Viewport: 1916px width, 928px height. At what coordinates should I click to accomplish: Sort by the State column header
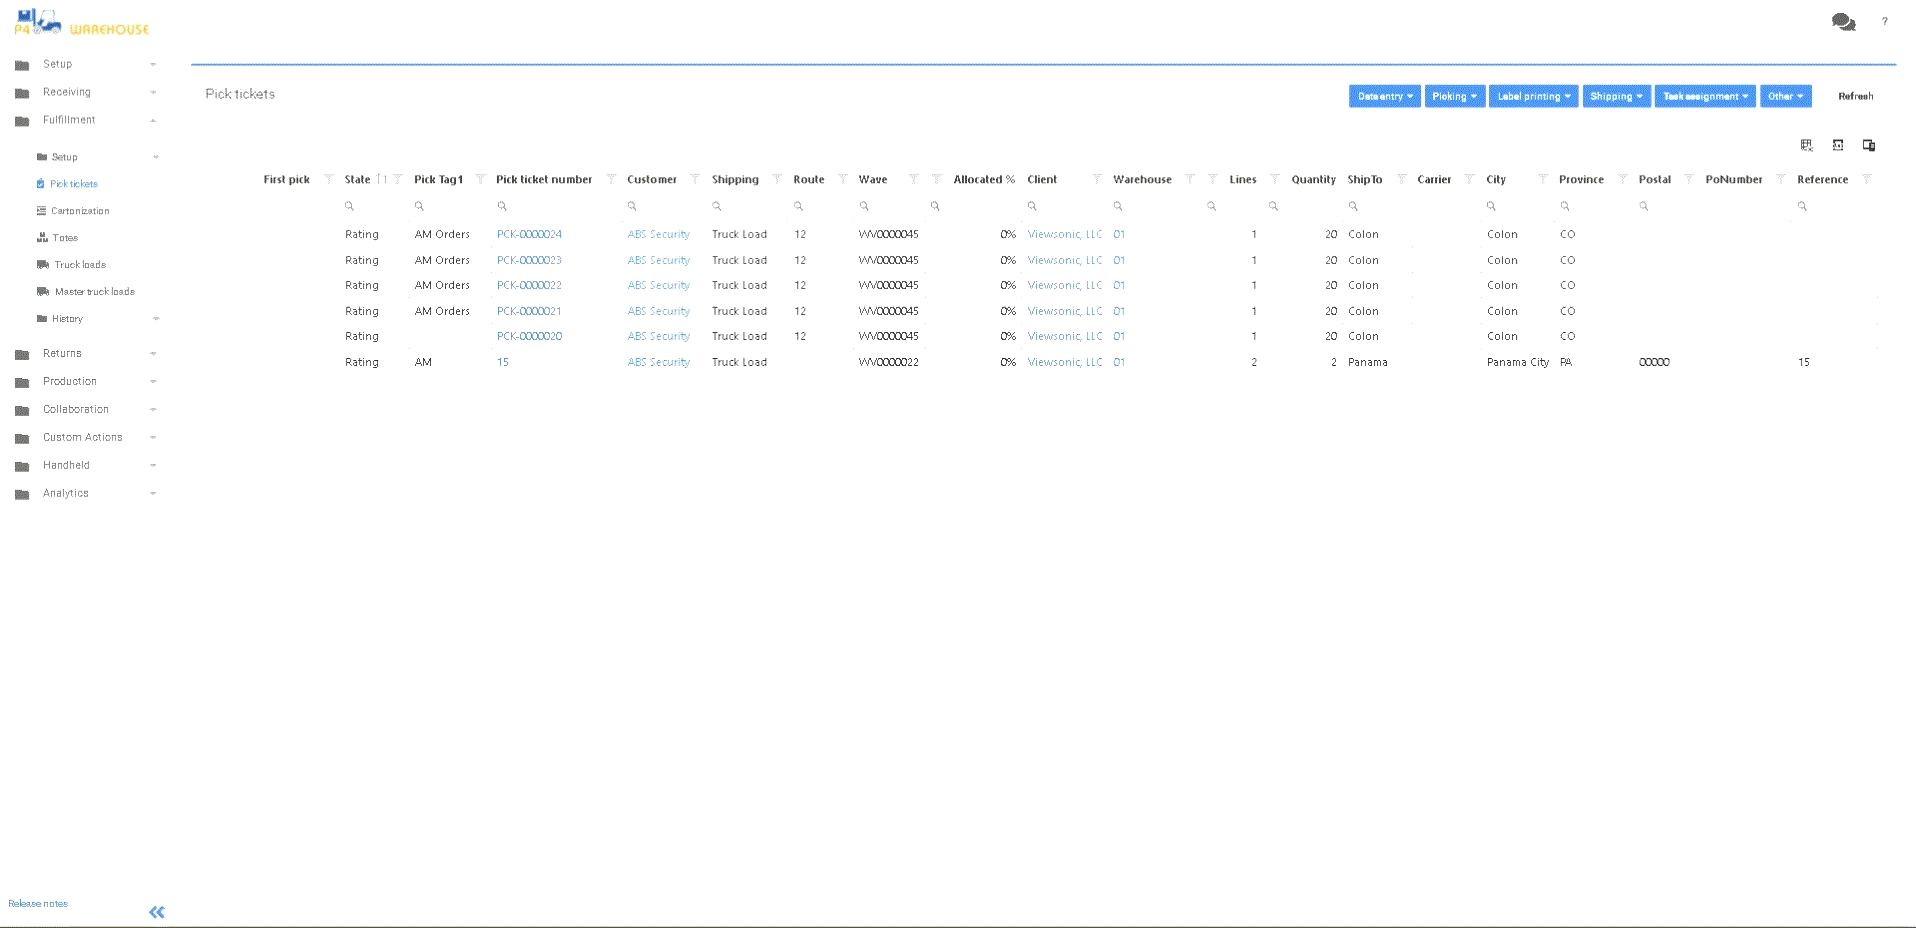357,180
